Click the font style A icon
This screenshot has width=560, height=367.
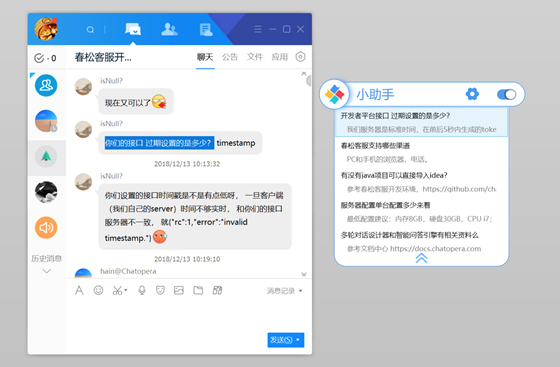tap(79, 290)
